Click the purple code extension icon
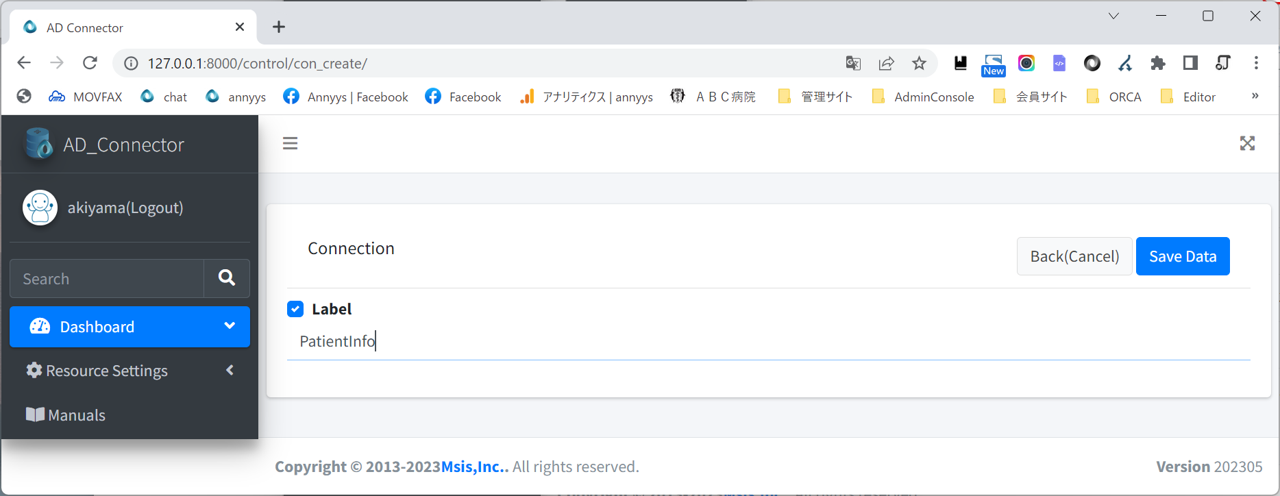1280x496 pixels. (x=1059, y=63)
